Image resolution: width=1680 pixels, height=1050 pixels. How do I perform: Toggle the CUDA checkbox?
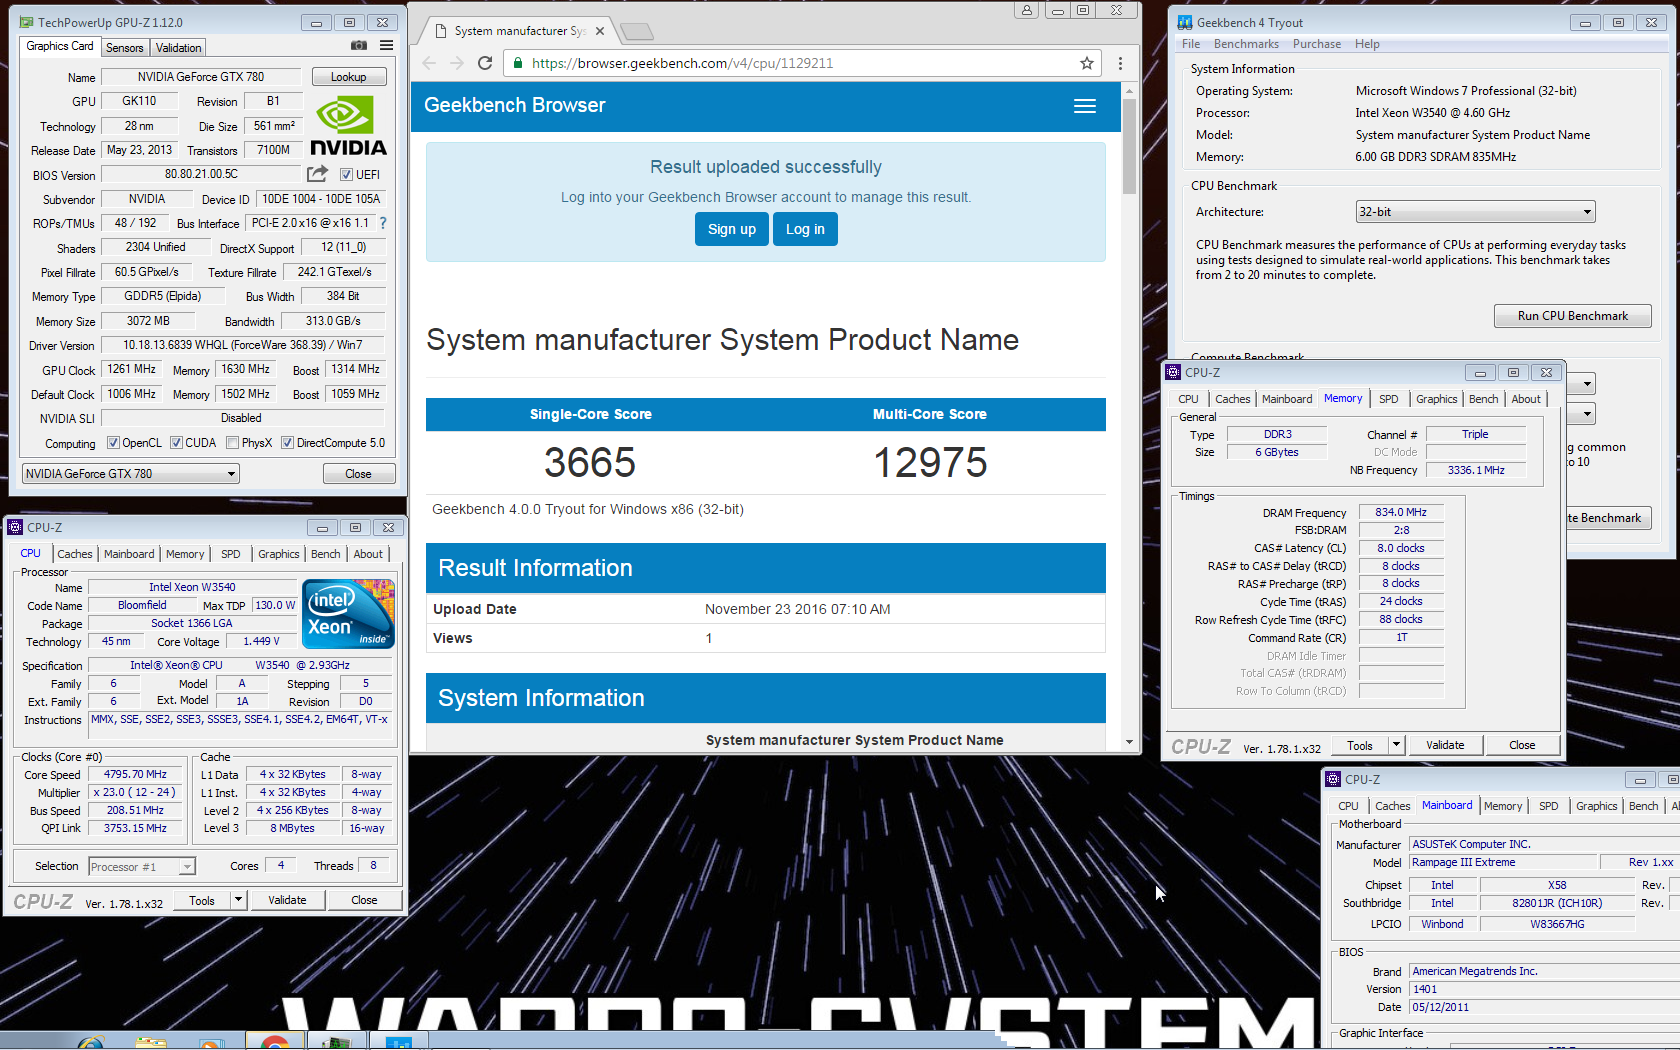pyautogui.click(x=176, y=442)
